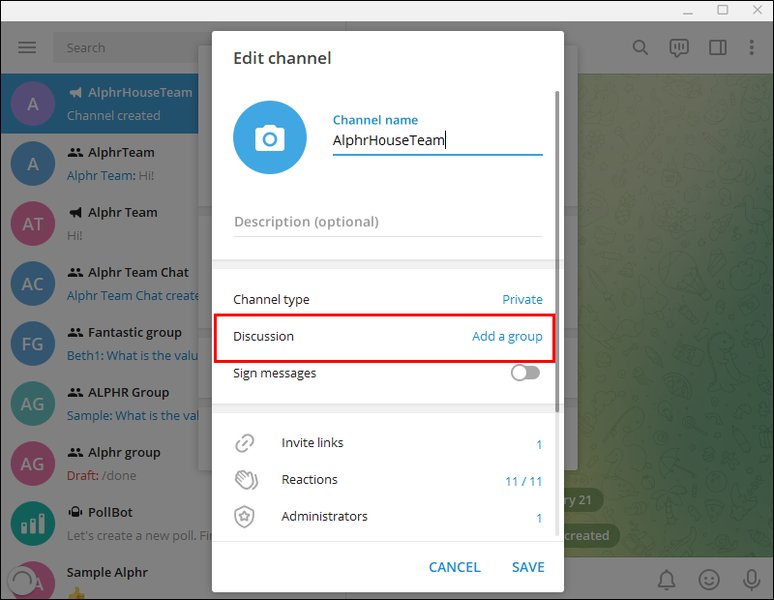The height and width of the screenshot is (600, 774).
Task: Click the Invite links count 1
Action: coord(539,445)
